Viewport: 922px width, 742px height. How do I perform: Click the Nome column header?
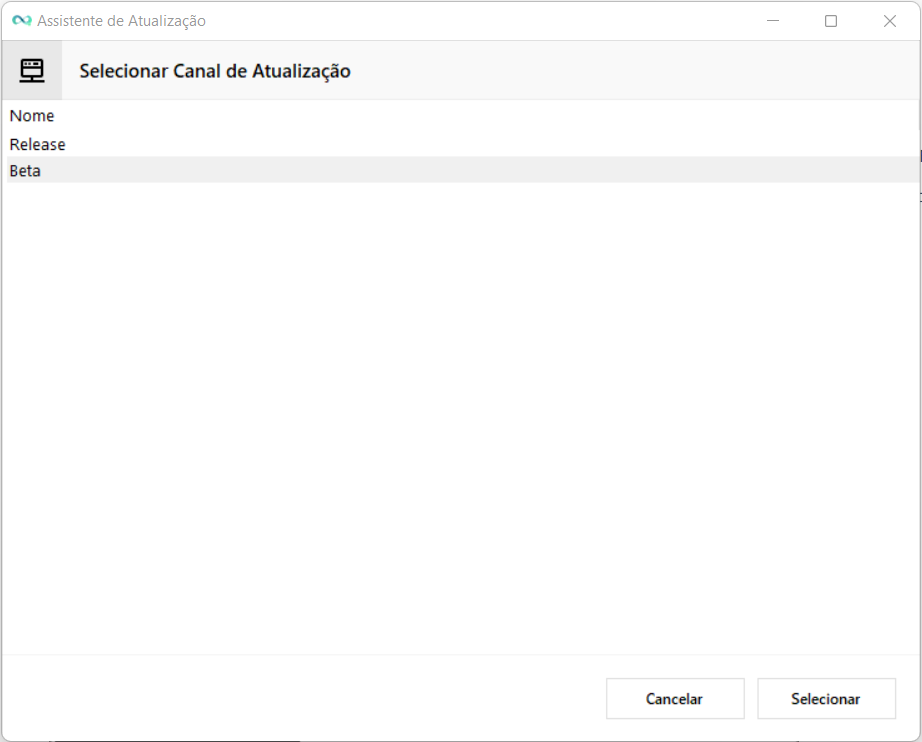click(32, 116)
